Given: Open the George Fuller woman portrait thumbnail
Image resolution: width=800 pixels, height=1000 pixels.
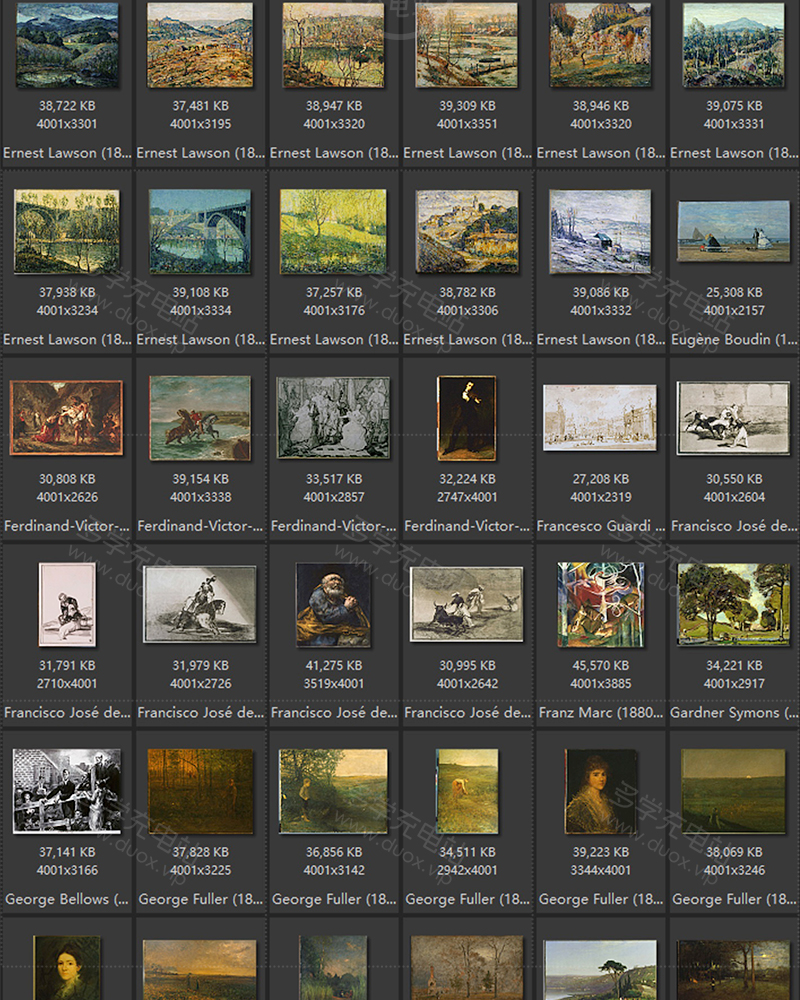Looking at the screenshot, I should [600, 791].
